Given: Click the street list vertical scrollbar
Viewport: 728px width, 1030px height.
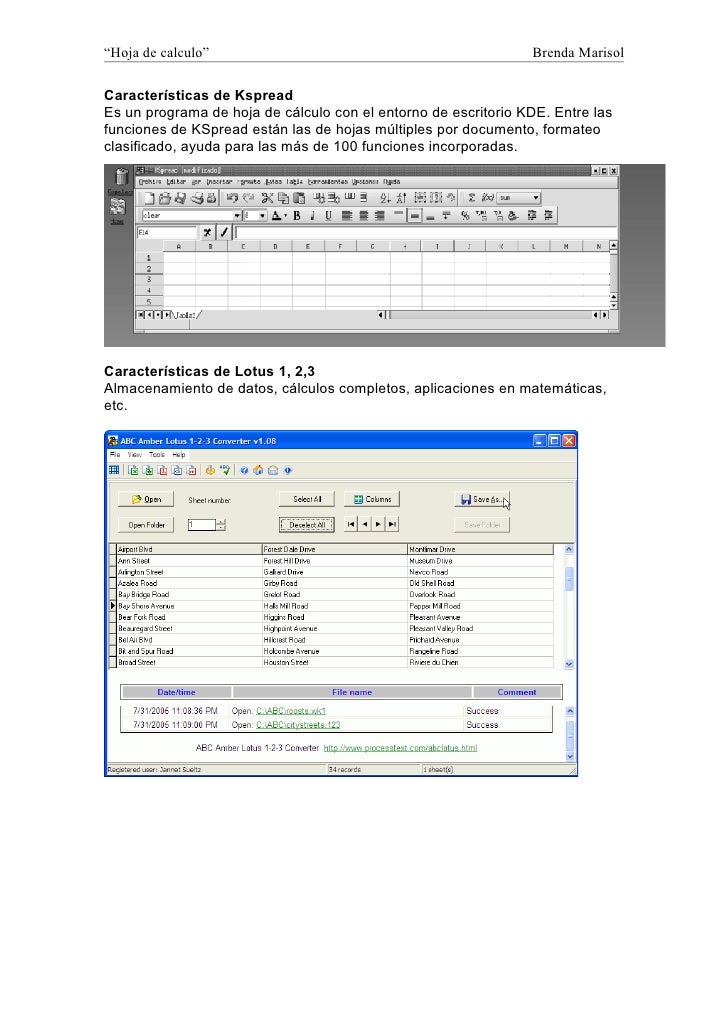Looking at the screenshot, I should (569, 606).
